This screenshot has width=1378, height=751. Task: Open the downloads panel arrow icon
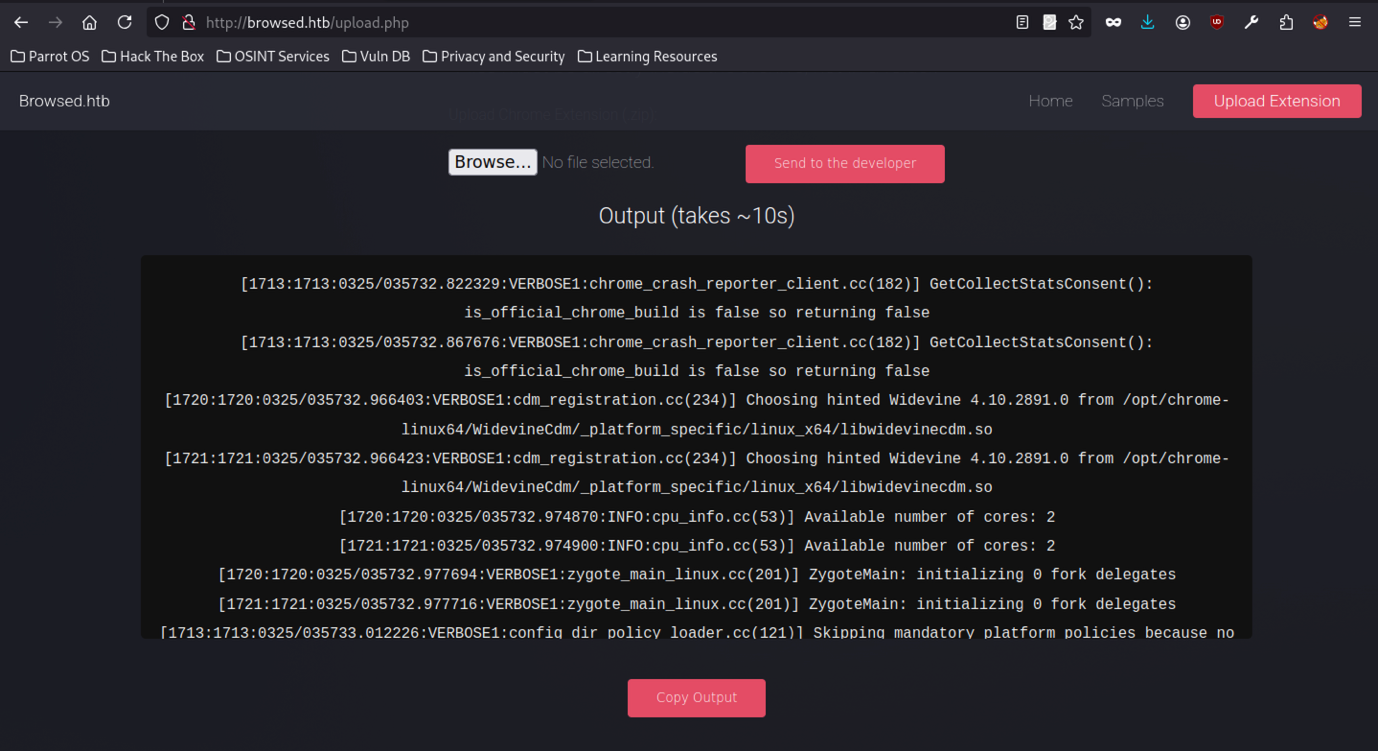click(1147, 22)
